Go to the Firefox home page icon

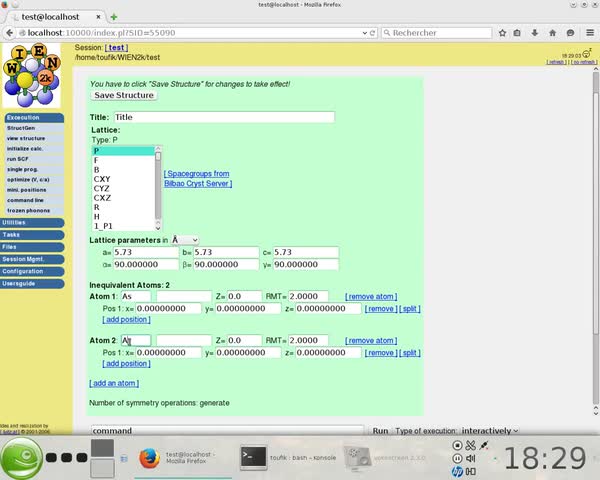553,33
